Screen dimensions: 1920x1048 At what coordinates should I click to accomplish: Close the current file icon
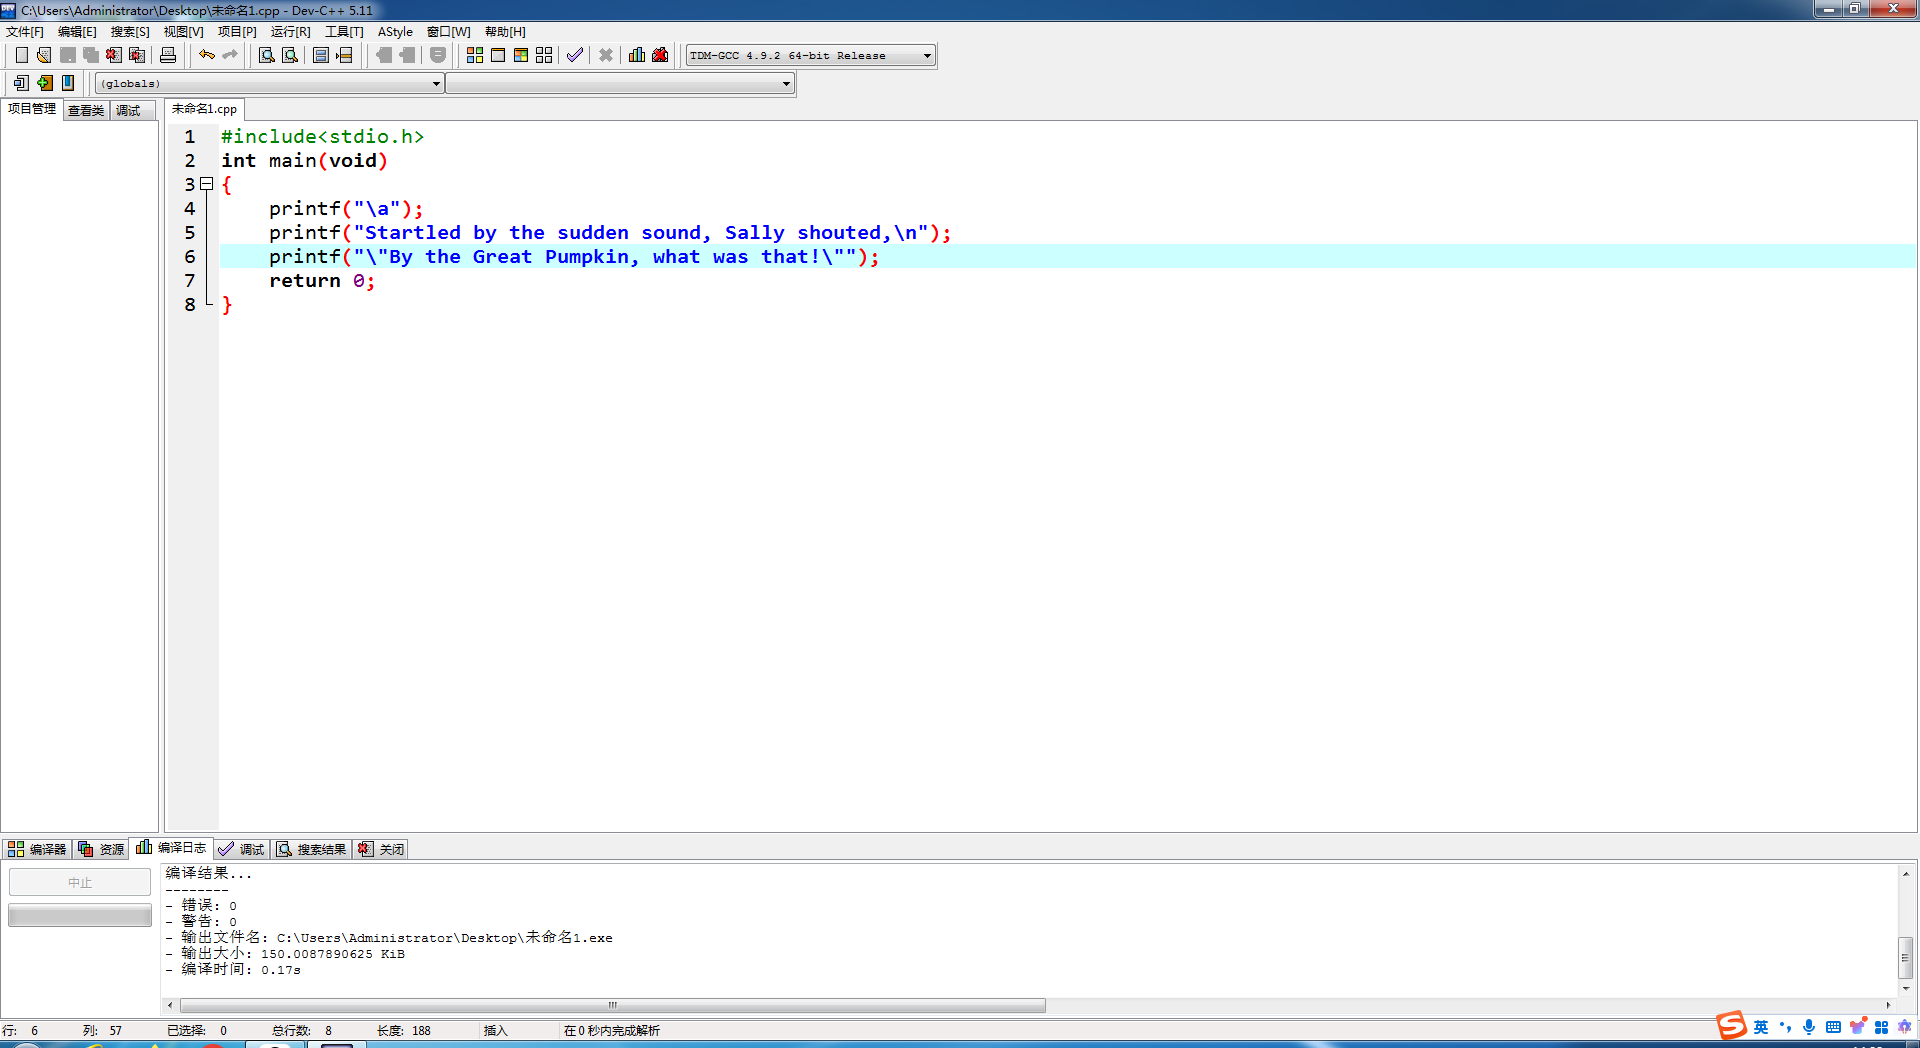tap(114, 55)
